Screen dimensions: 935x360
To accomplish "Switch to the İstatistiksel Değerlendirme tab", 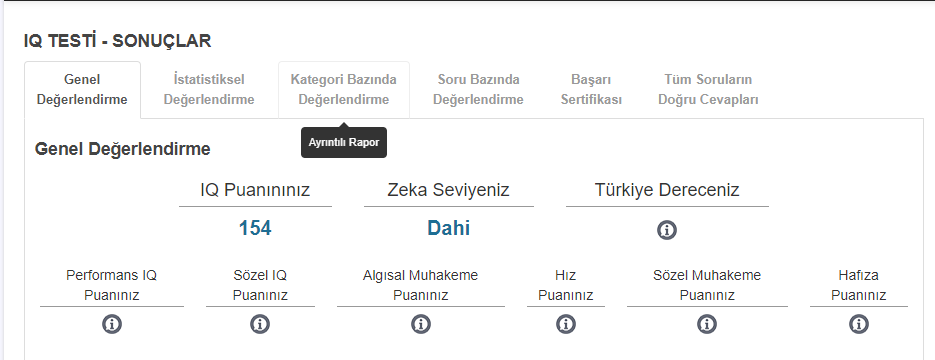I will tap(209, 89).
